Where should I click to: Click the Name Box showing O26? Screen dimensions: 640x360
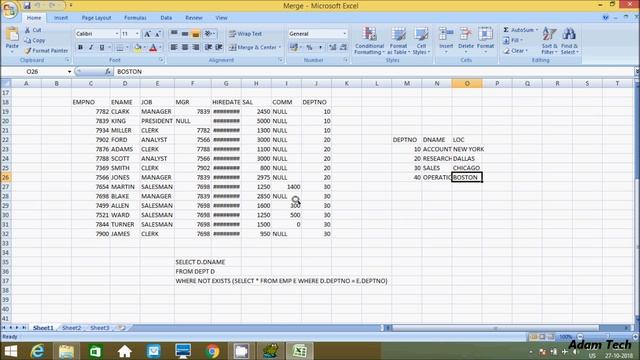point(37,71)
